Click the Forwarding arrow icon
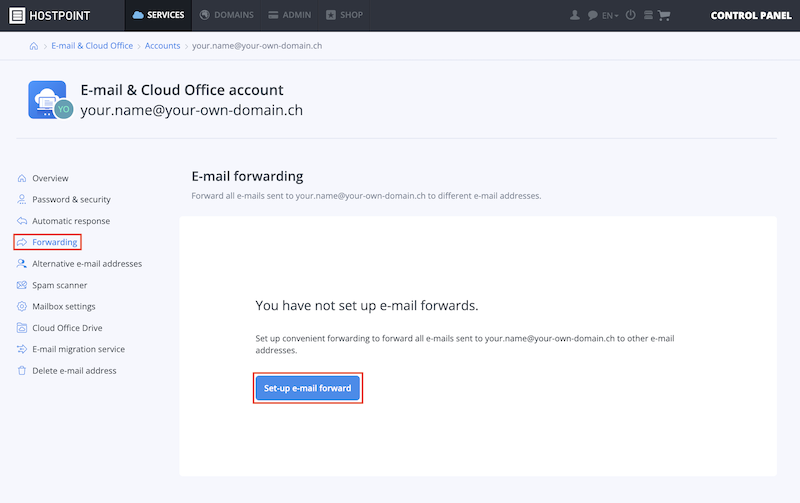 click(21, 242)
